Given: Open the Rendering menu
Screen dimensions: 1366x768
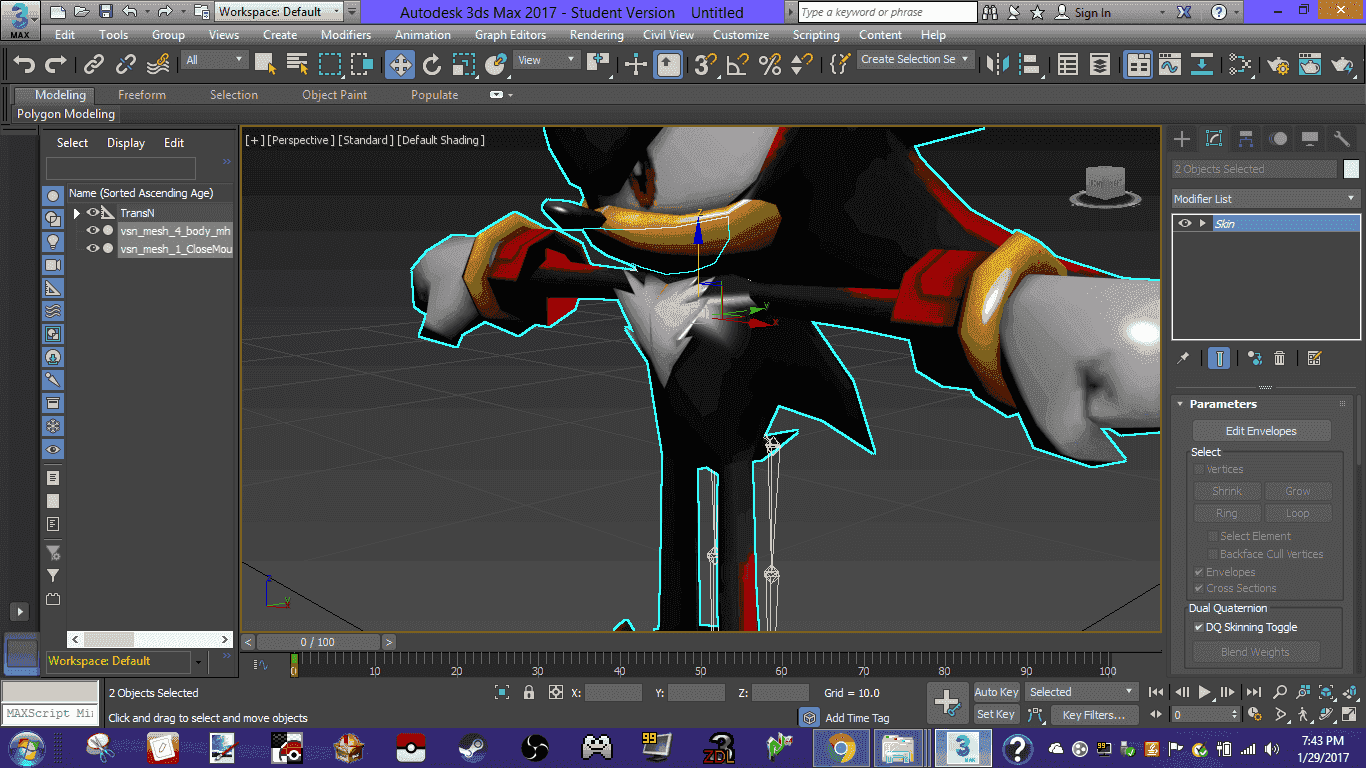Looking at the screenshot, I should pyautogui.click(x=597, y=35).
